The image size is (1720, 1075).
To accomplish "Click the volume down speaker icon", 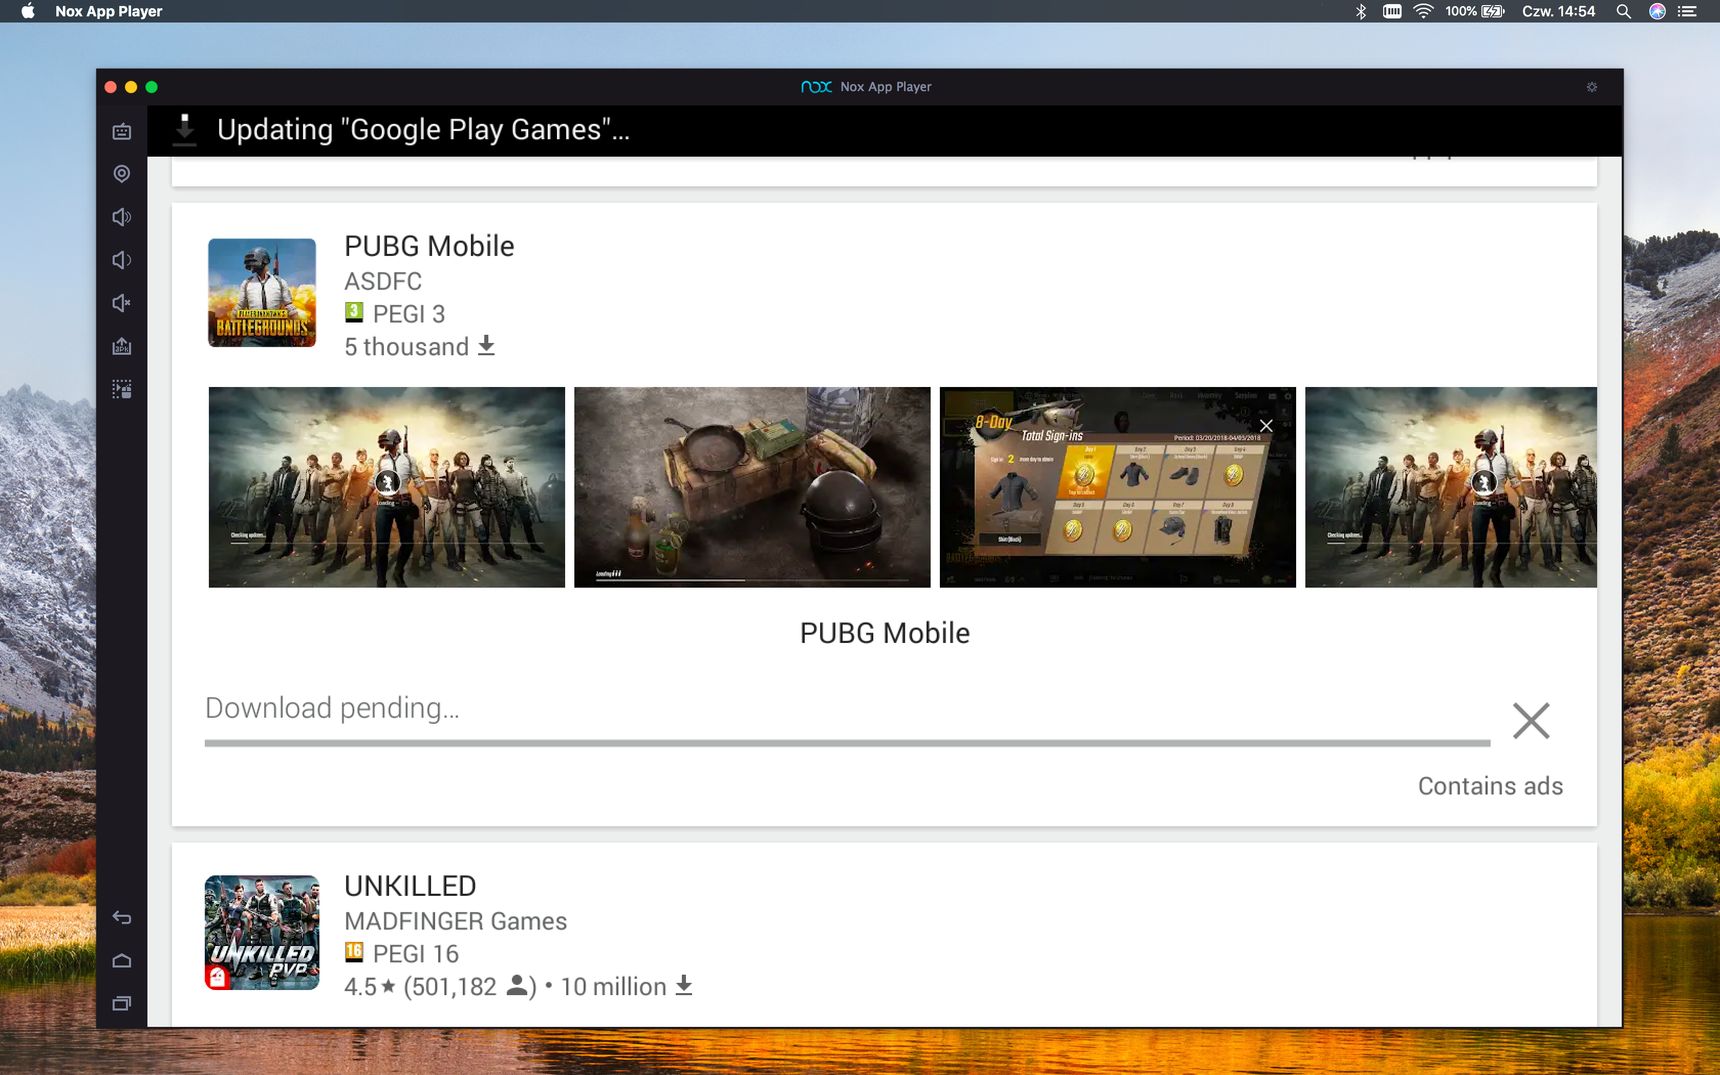I will 122,260.
